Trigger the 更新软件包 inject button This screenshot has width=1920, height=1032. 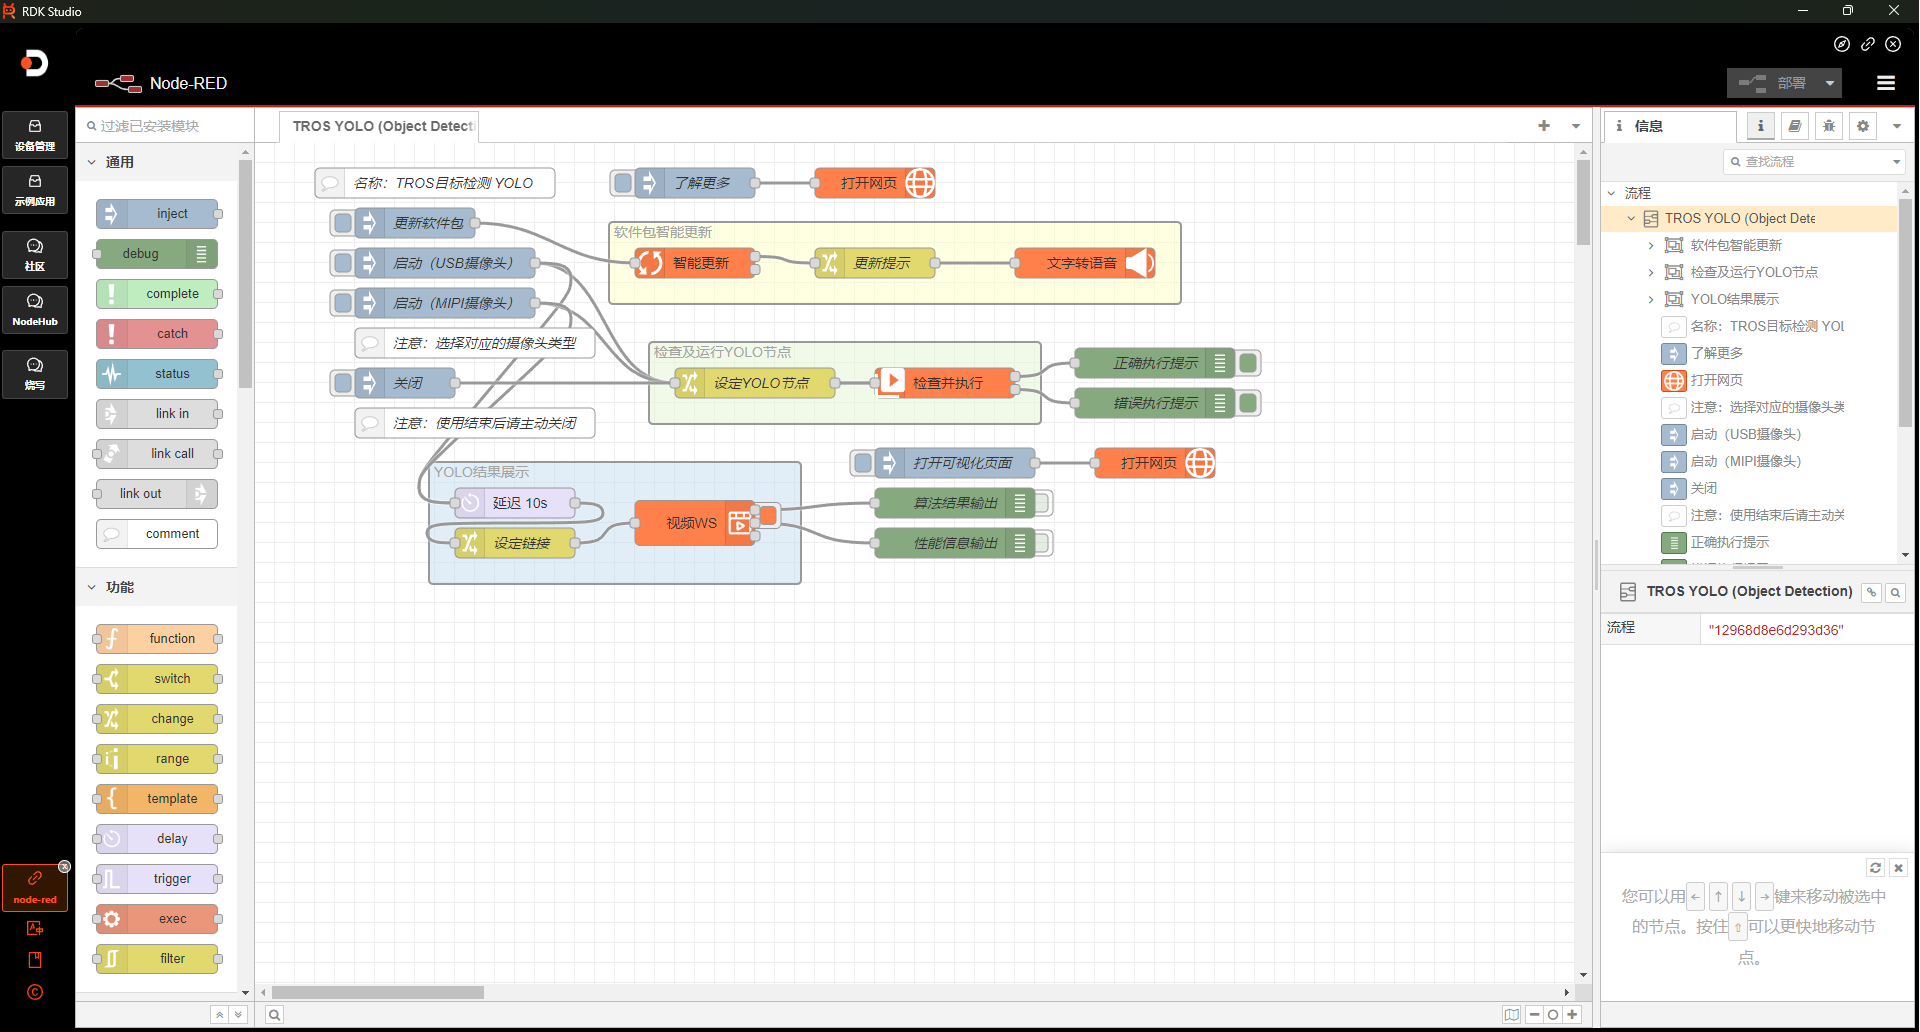(343, 223)
